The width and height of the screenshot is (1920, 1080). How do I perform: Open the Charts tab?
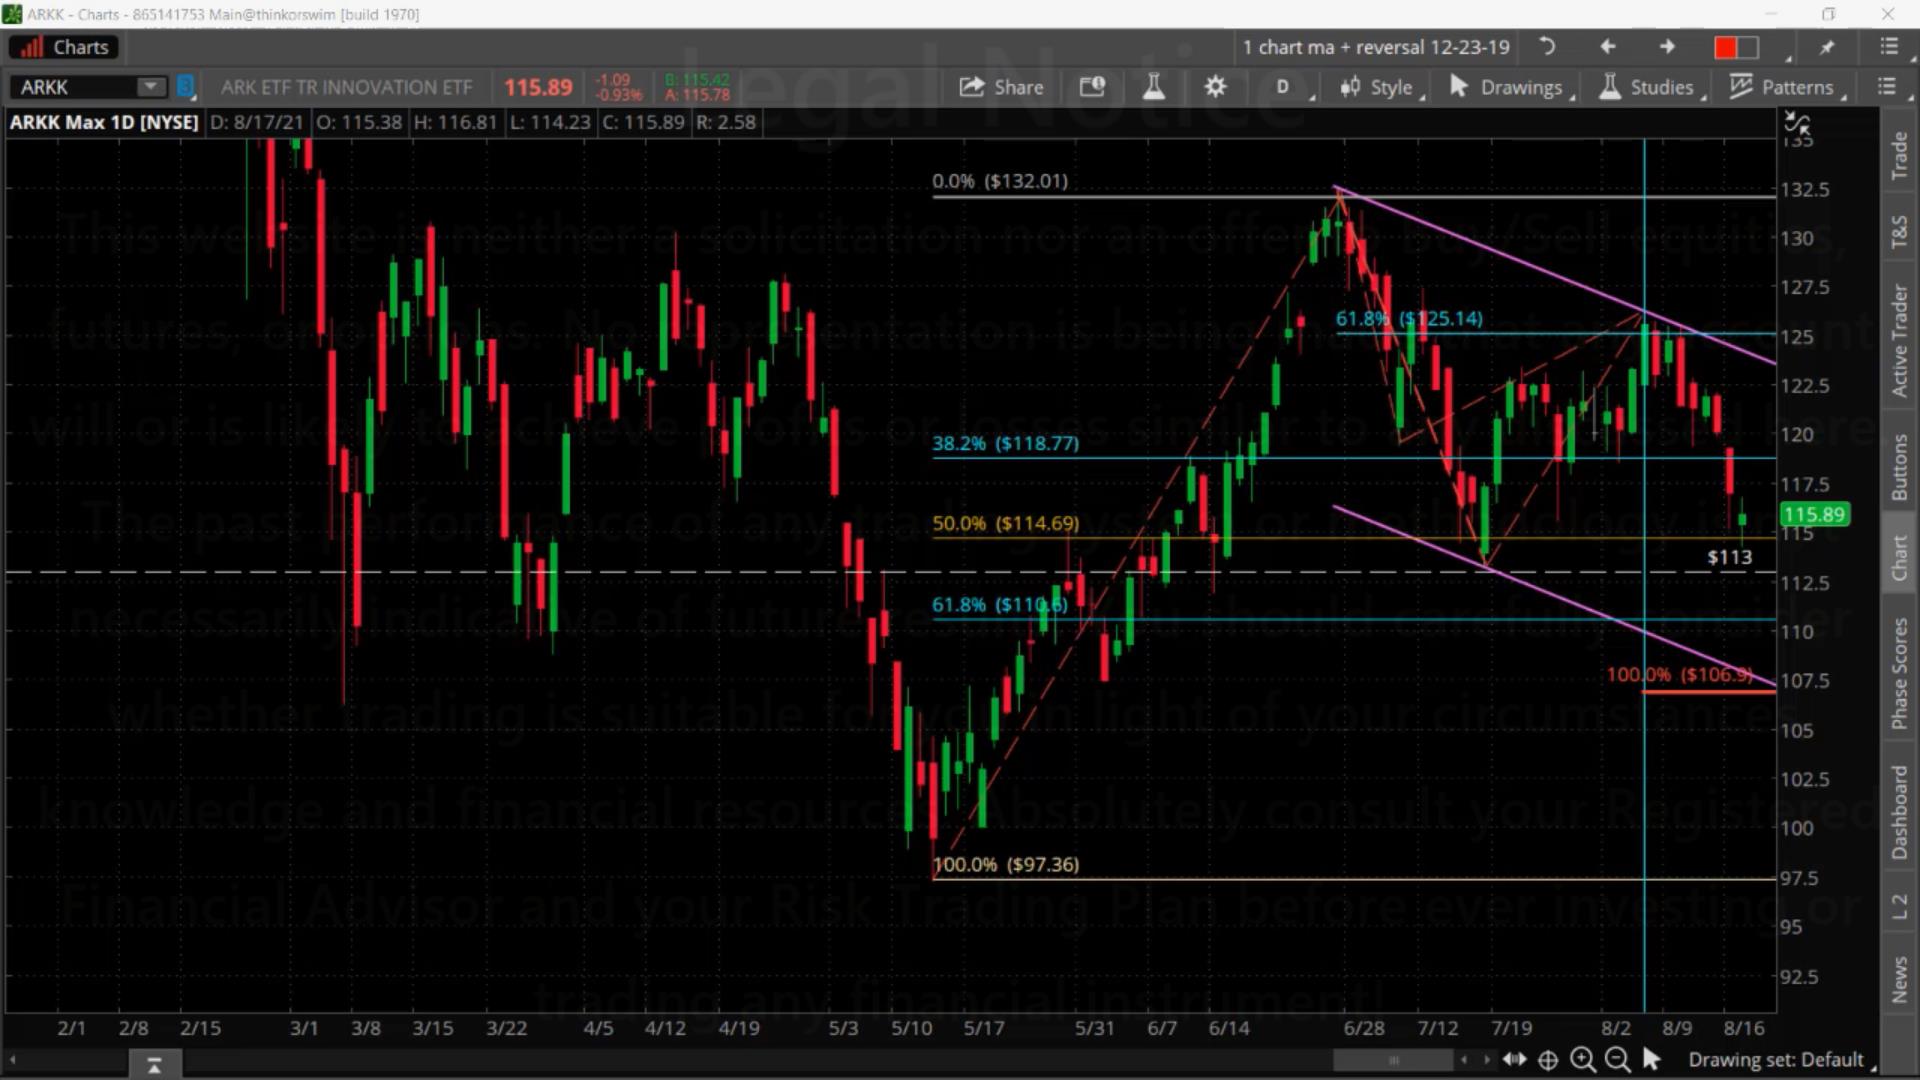[x=63, y=47]
